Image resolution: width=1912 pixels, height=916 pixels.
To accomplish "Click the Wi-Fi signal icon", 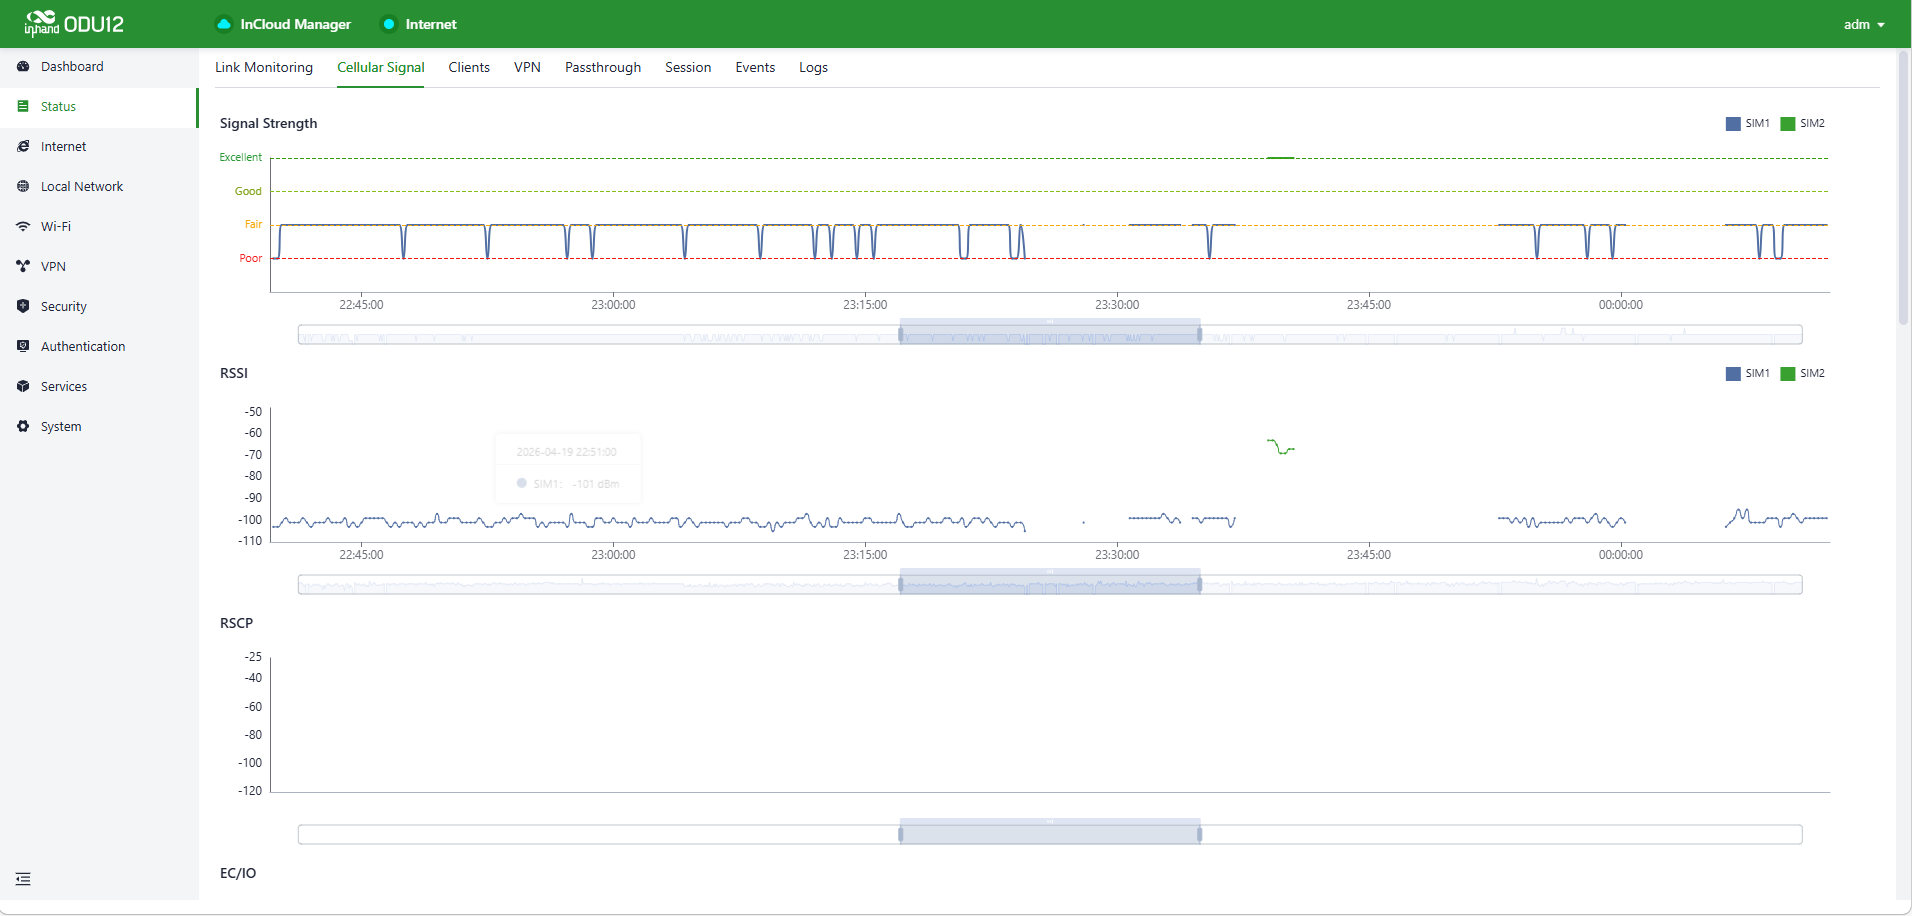I will click(23, 227).
